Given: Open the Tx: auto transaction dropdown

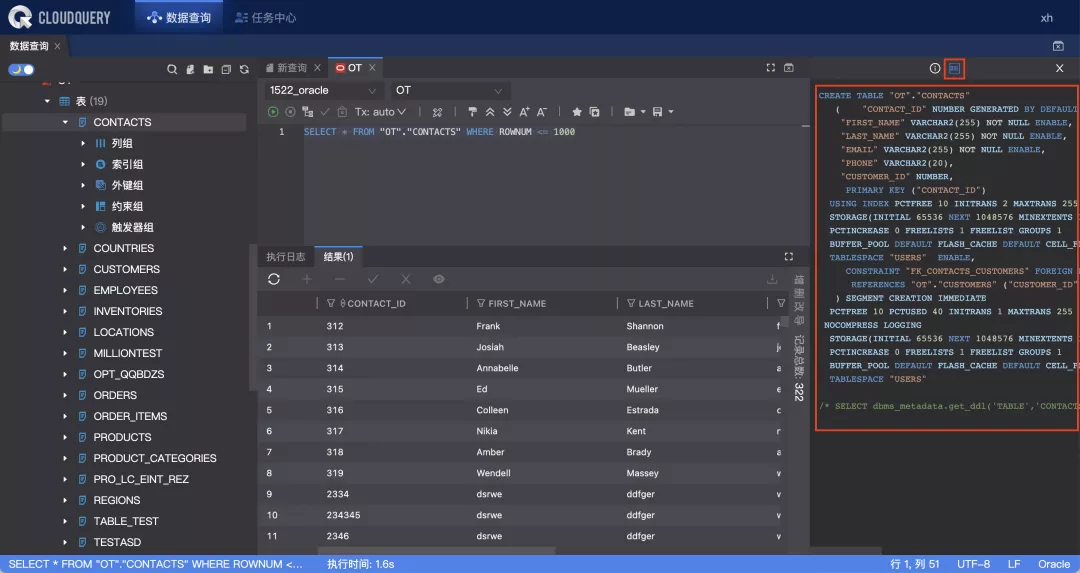Looking at the screenshot, I should 381,112.
